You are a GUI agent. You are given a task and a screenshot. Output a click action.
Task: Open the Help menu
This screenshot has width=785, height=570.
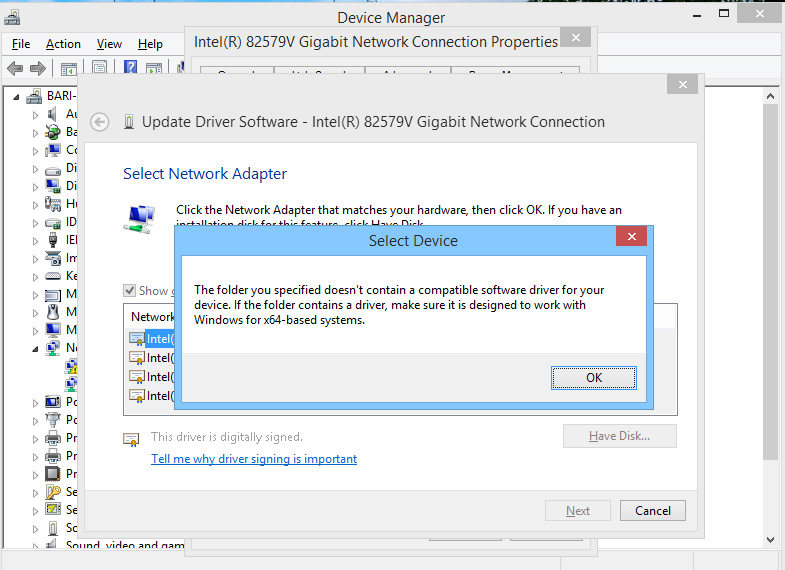click(x=150, y=44)
